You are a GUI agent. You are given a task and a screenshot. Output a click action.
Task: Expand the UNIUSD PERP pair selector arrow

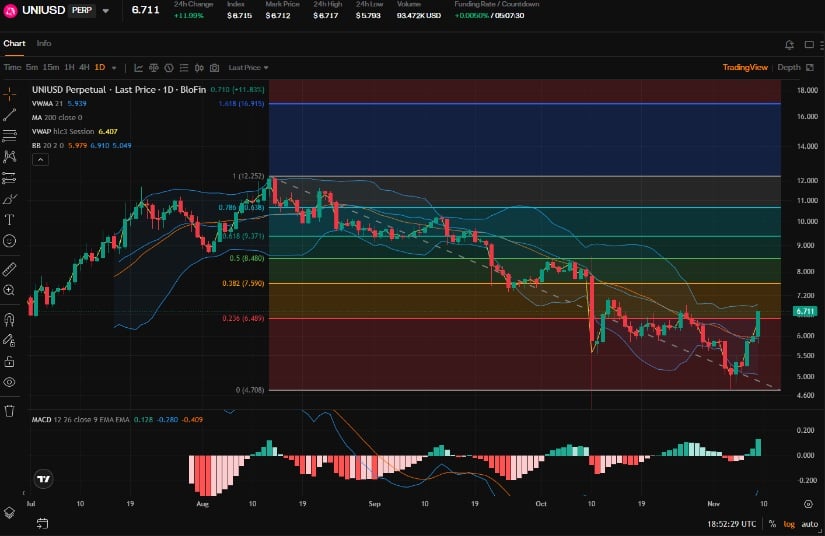(x=106, y=11)
